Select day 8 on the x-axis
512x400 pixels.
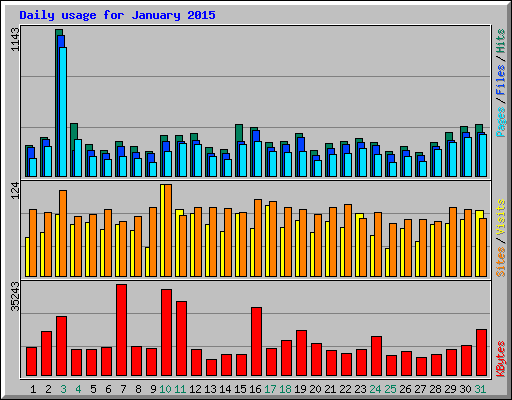coord(138,389)
